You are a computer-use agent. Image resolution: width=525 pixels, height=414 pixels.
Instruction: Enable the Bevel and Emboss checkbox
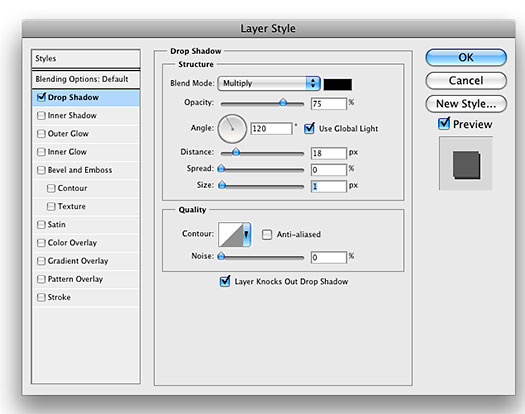[41, 170]
